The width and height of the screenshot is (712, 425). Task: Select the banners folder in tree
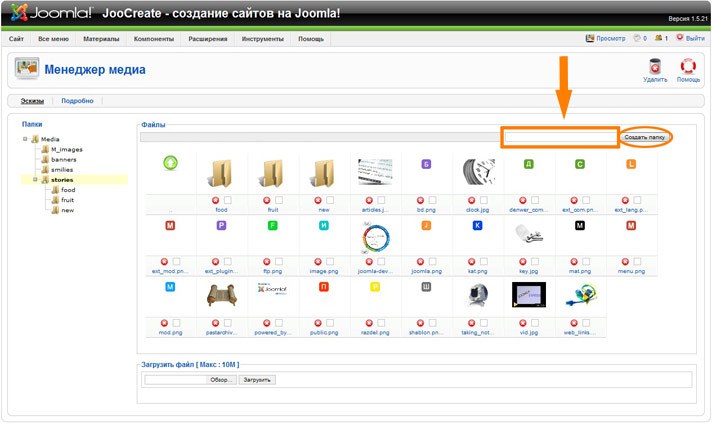(63, 159)
